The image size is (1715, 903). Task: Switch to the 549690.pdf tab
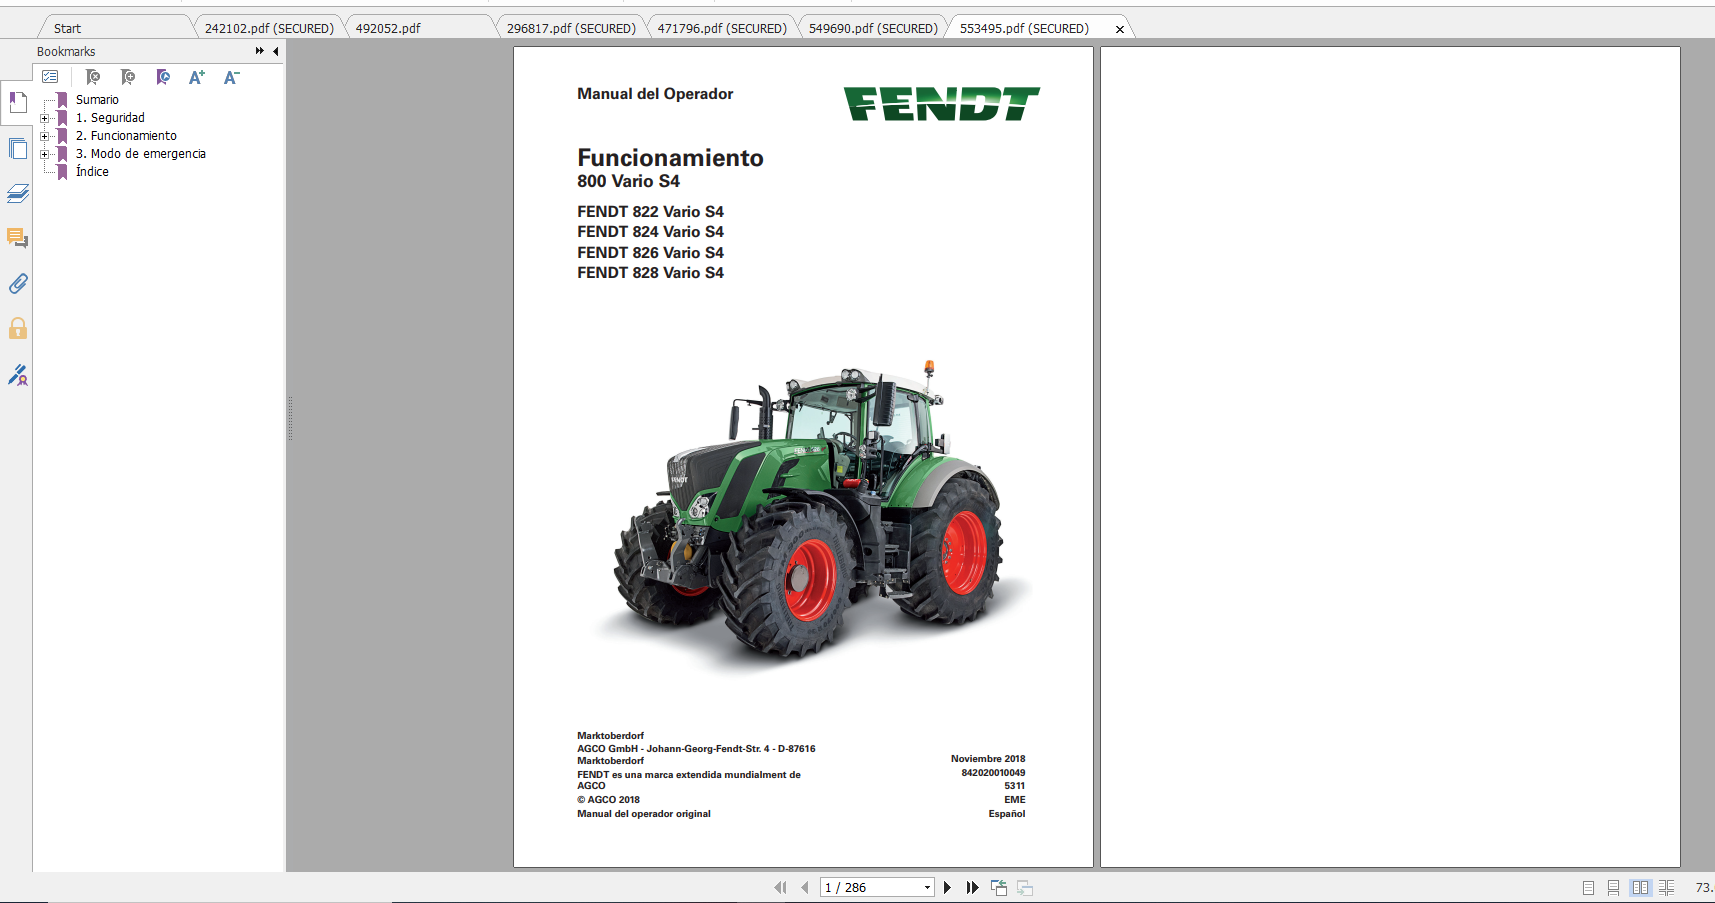coord(873,28)
